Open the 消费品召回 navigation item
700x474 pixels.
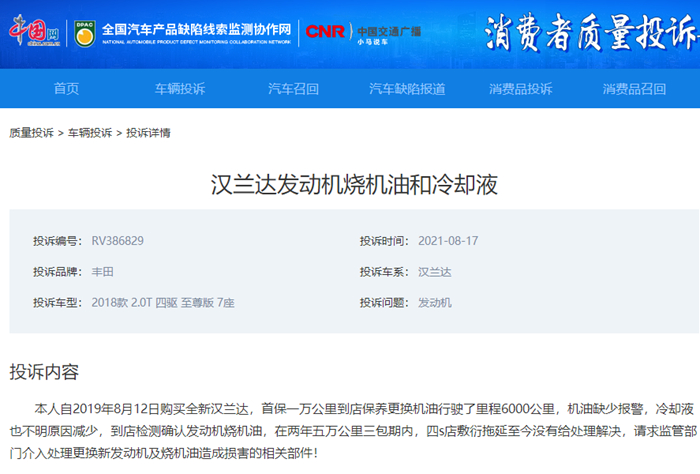pyautogui.click(x=634, y=88)
